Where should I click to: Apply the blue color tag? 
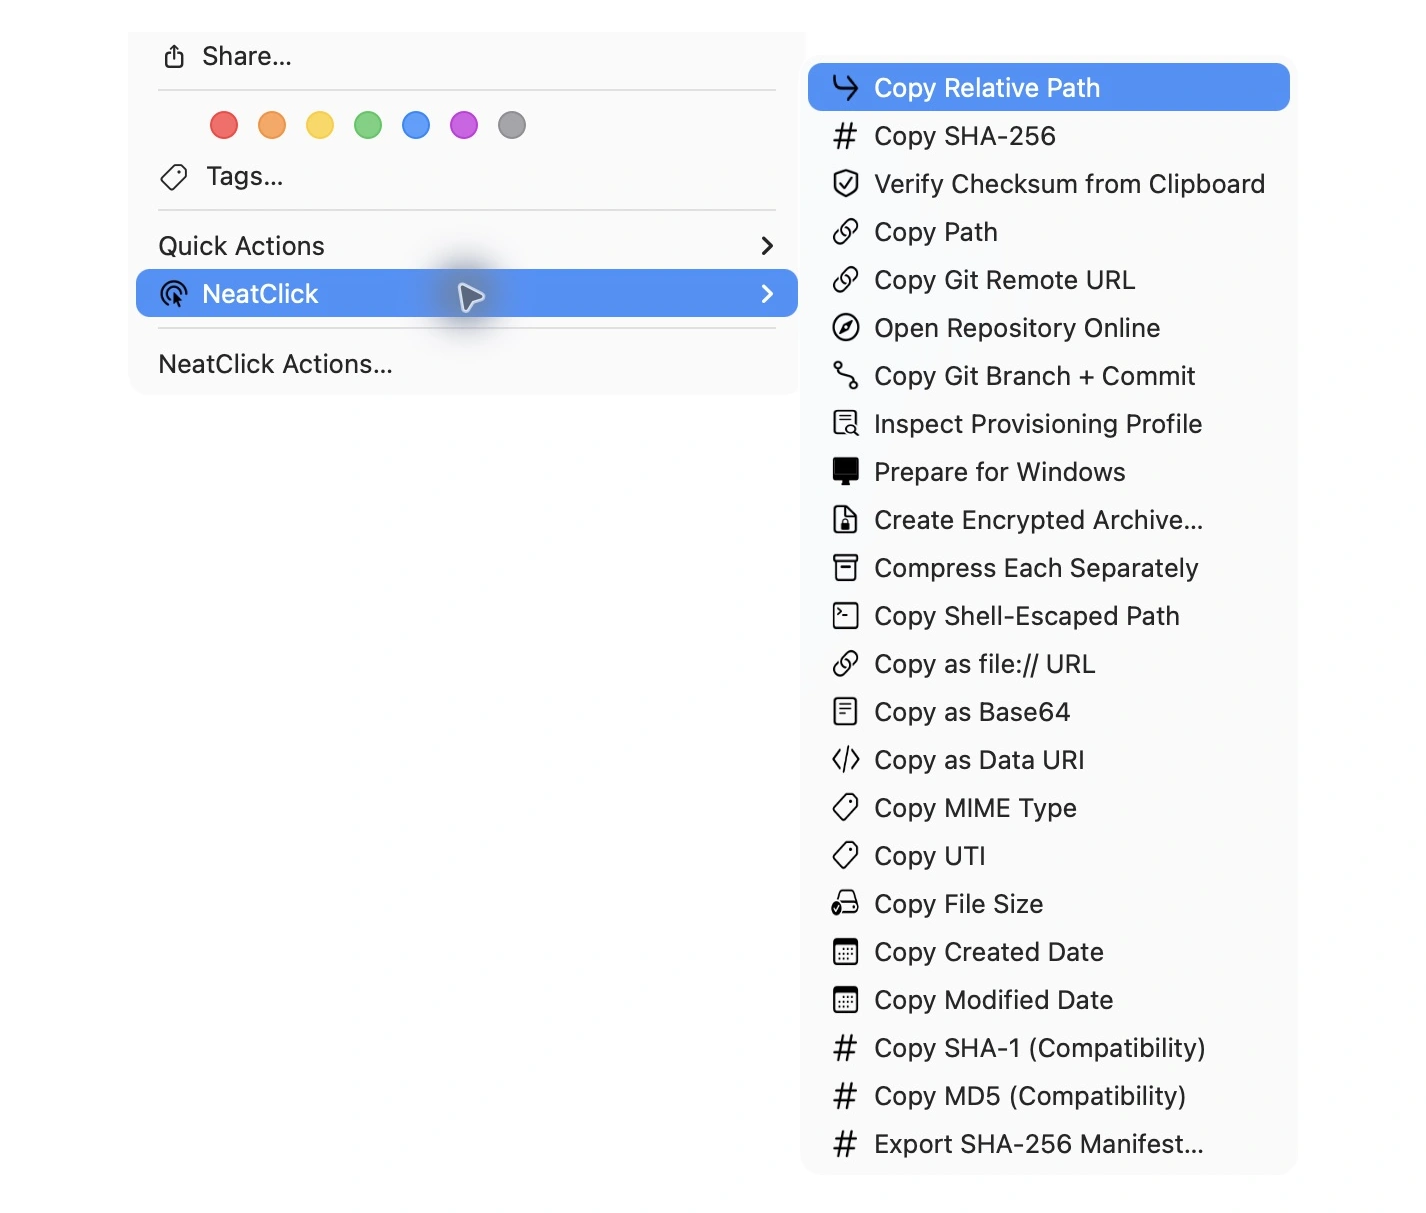click(x=416, y=125)
